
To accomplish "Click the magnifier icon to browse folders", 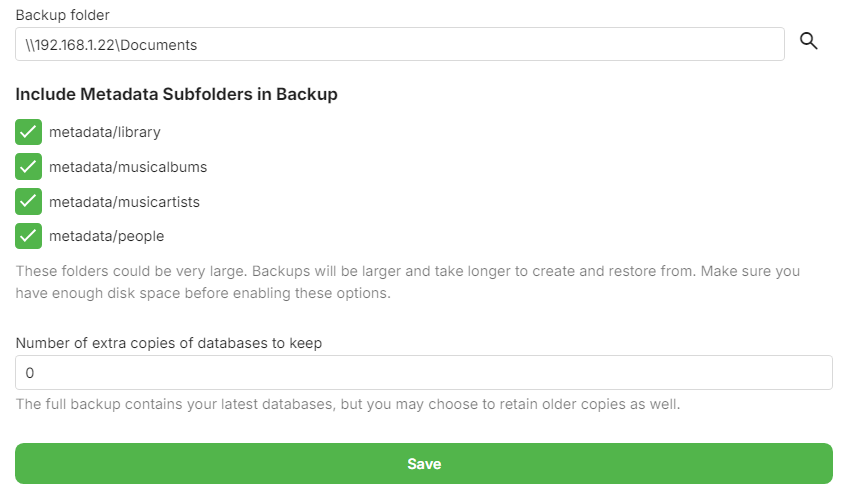I will coord(809,41).
